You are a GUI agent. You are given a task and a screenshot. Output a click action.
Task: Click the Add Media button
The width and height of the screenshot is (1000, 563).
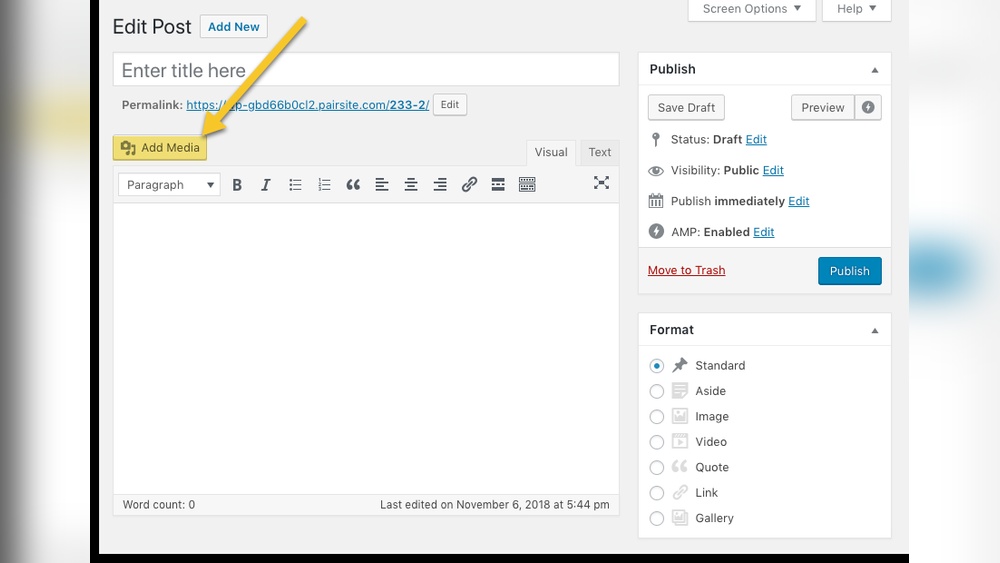click(x=160, y=147)
